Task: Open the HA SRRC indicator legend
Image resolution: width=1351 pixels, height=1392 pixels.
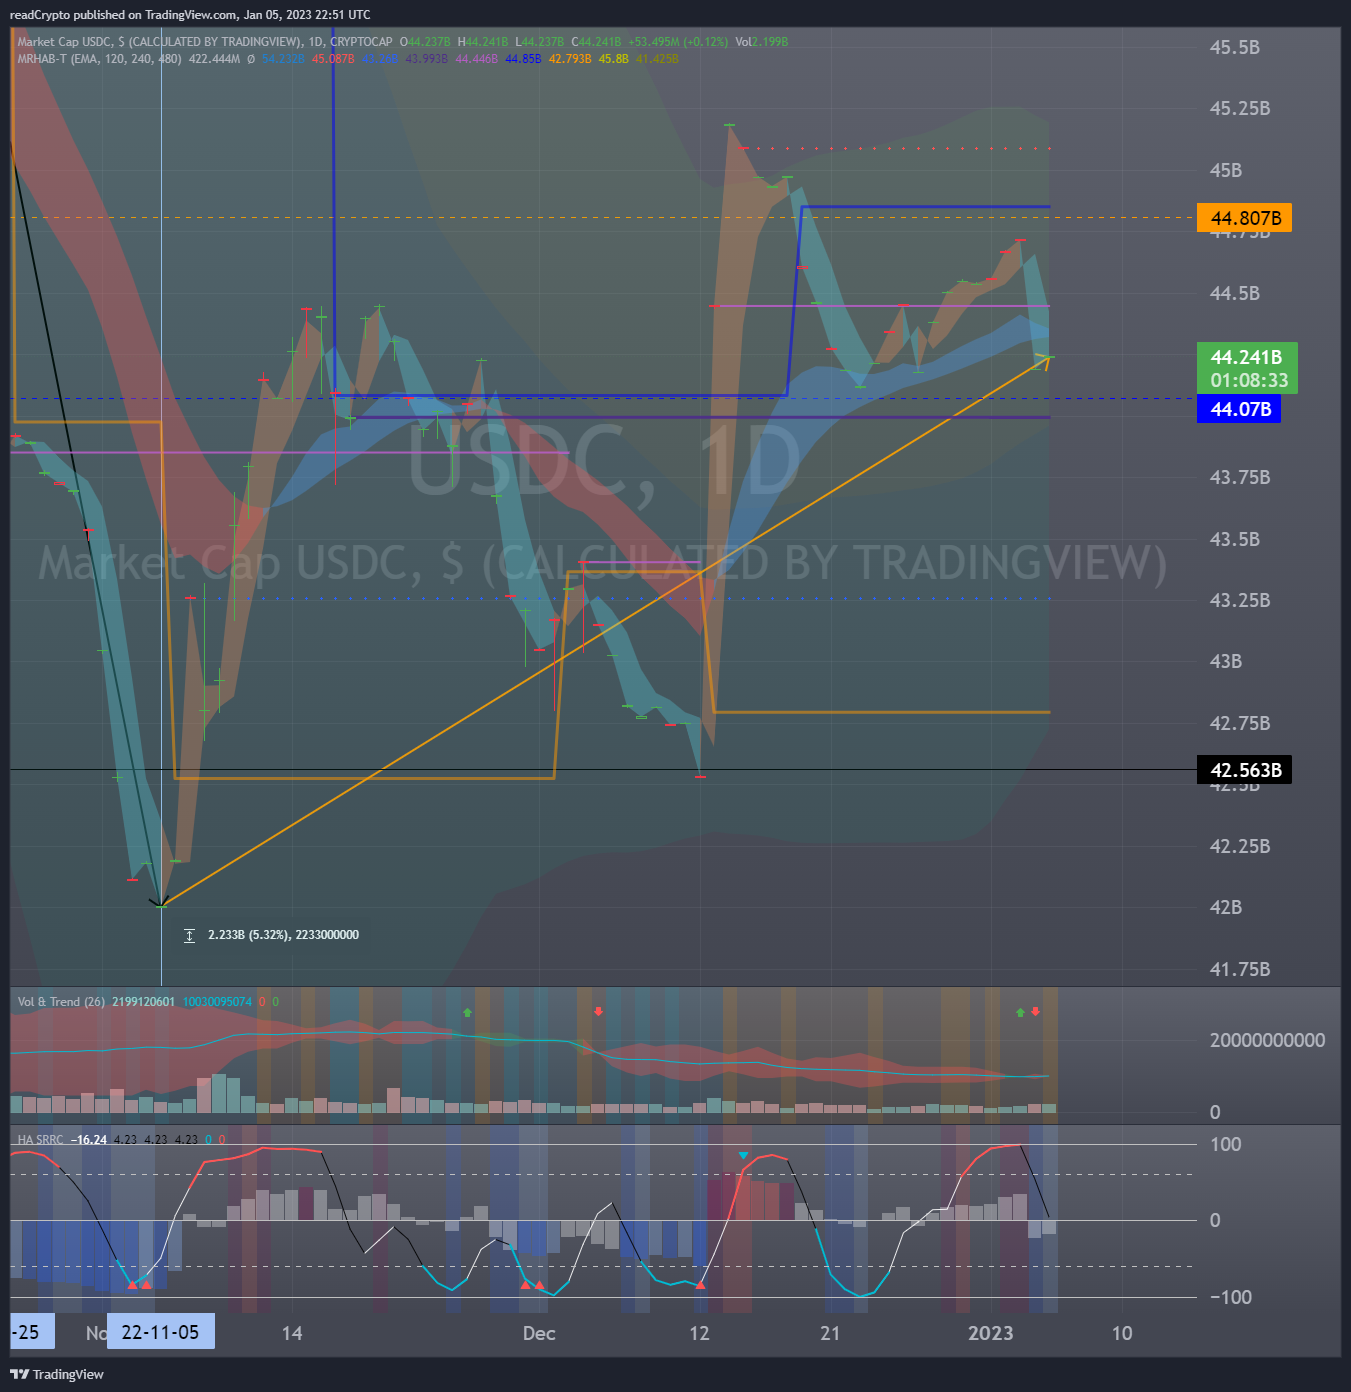Action: pyautogui.click(x=40, y=1140)
